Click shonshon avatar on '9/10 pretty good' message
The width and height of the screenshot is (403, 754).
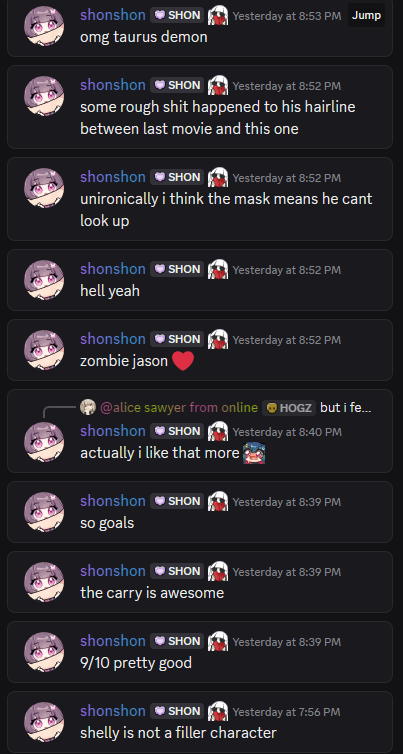click(x=44, y=652)
